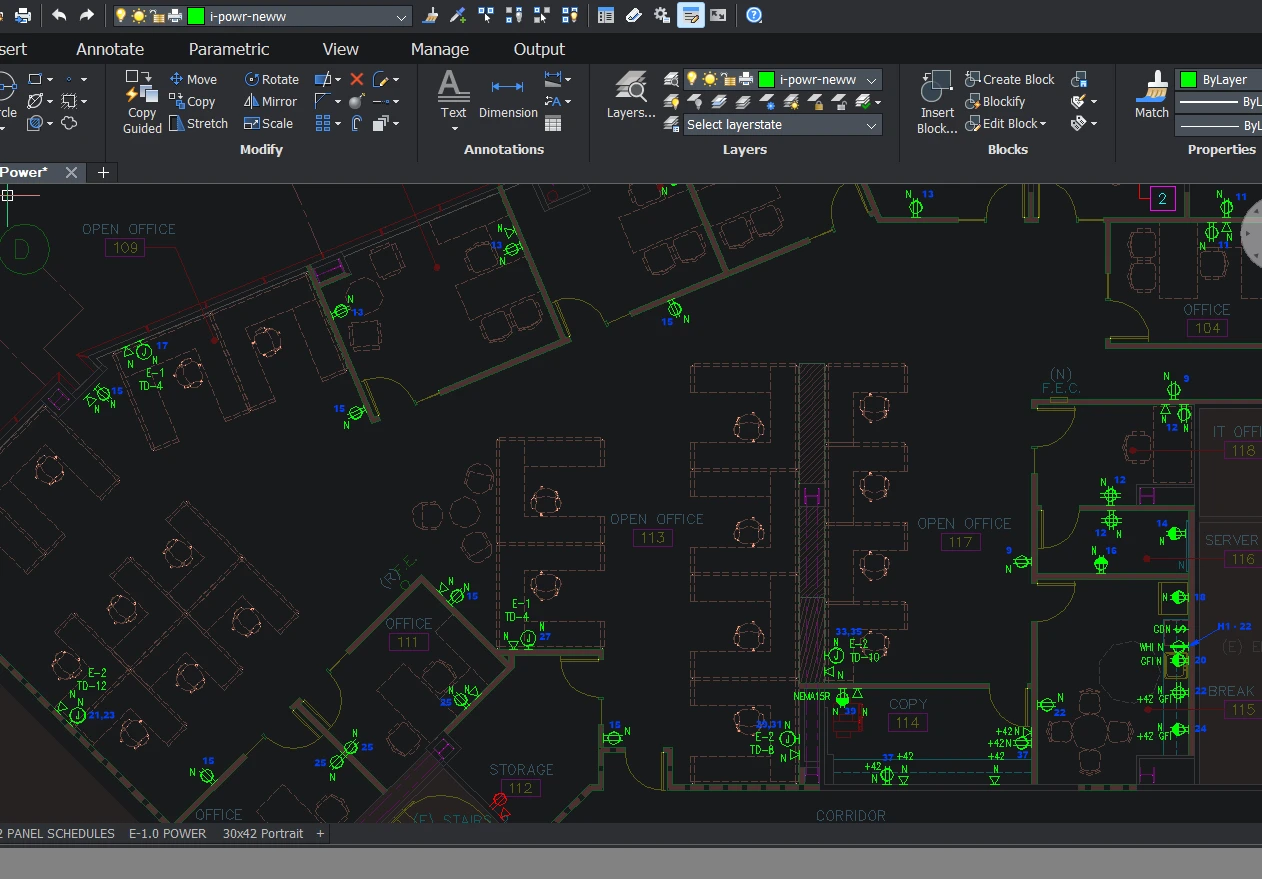The width and height of the screenshot is (1262, 879).
Task: Toggle the top toolbar layer lightbulb icon
Action: (x=121, y=16)
